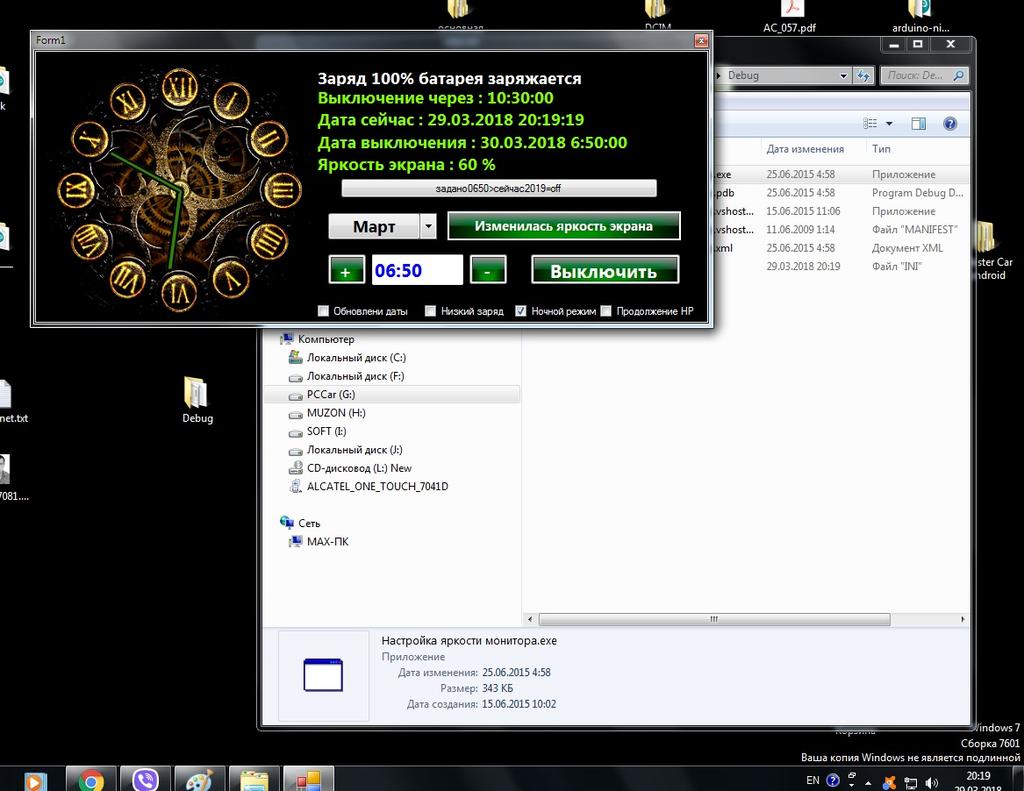
Task: Open the Debug address bar history dropdown
Action: (x=843, y=75)
